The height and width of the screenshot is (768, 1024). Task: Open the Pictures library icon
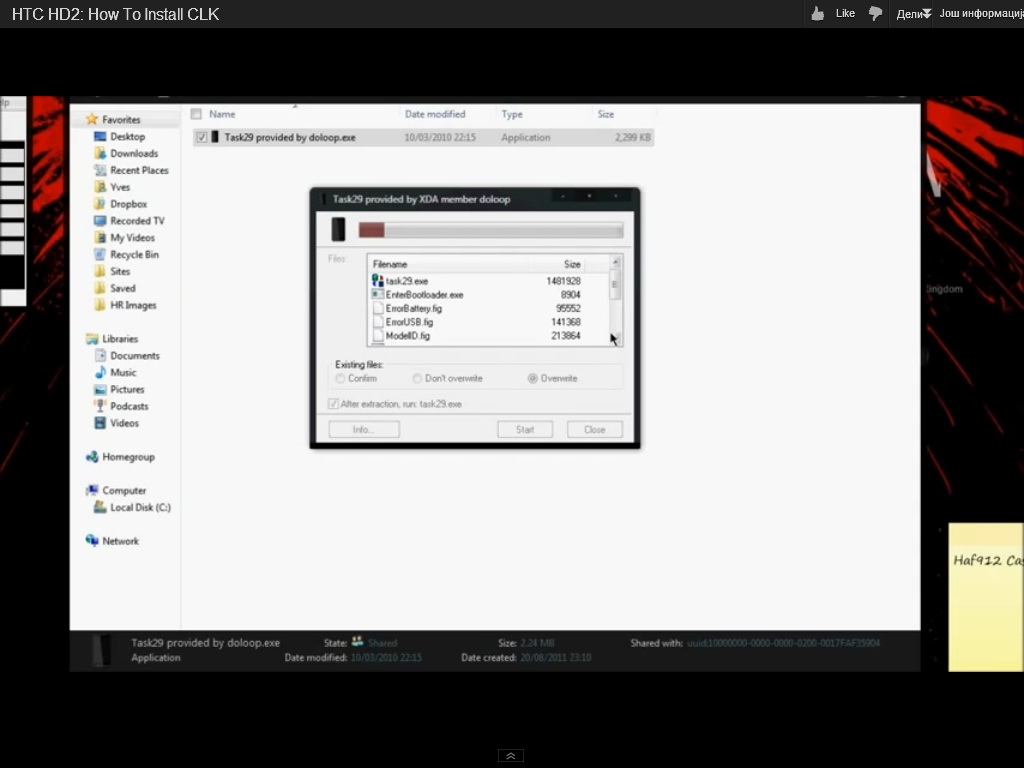(x=100, y=389)
